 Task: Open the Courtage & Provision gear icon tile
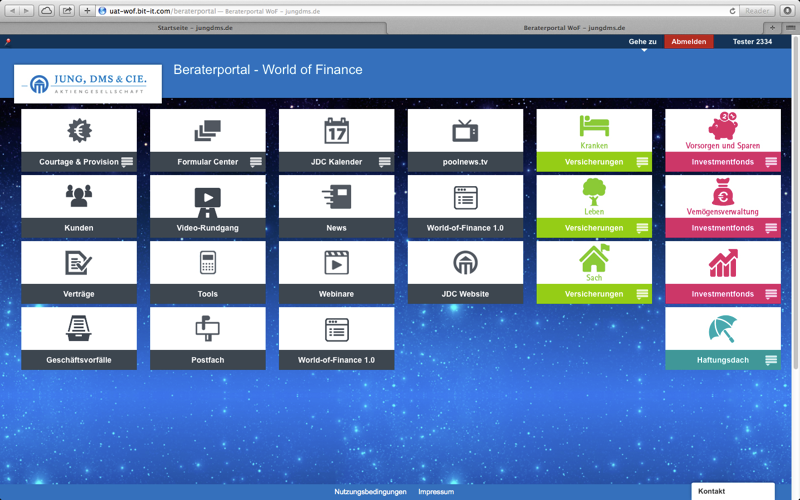[79, 131]
